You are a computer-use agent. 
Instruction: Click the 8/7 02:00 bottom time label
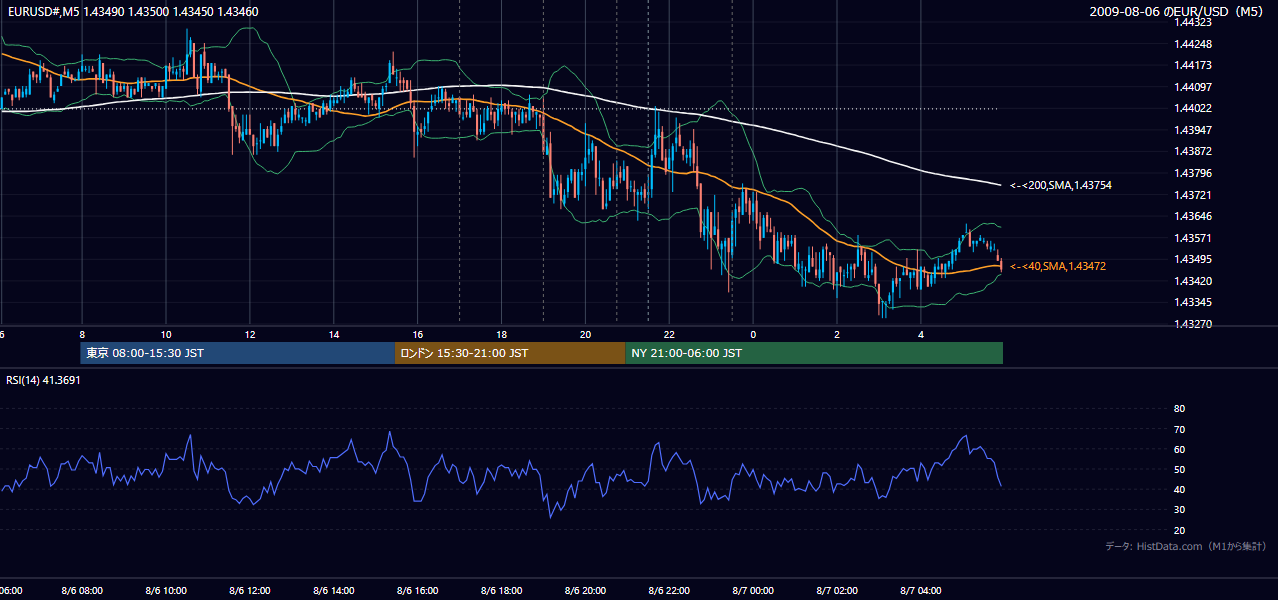pyautogui.click(x=838, y=591)
